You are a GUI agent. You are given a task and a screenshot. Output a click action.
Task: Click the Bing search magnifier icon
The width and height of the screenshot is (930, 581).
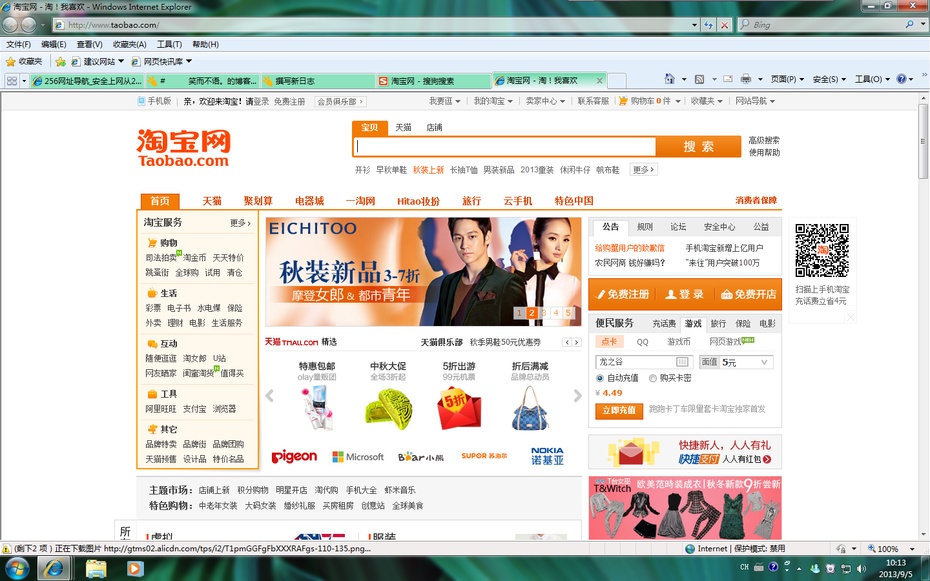click(909, 25)
